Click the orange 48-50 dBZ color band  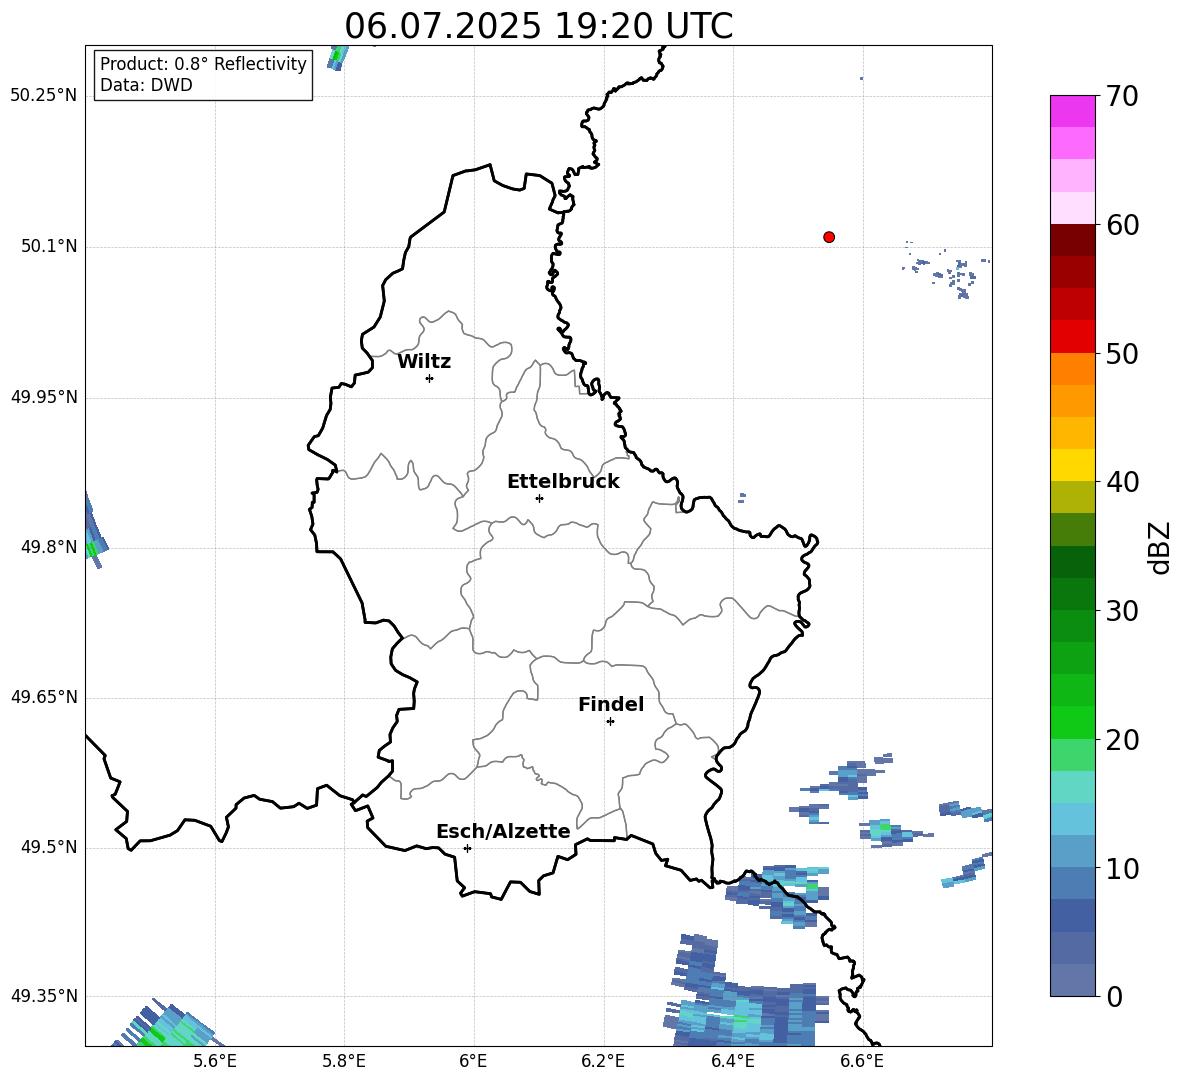(1072, 368)
